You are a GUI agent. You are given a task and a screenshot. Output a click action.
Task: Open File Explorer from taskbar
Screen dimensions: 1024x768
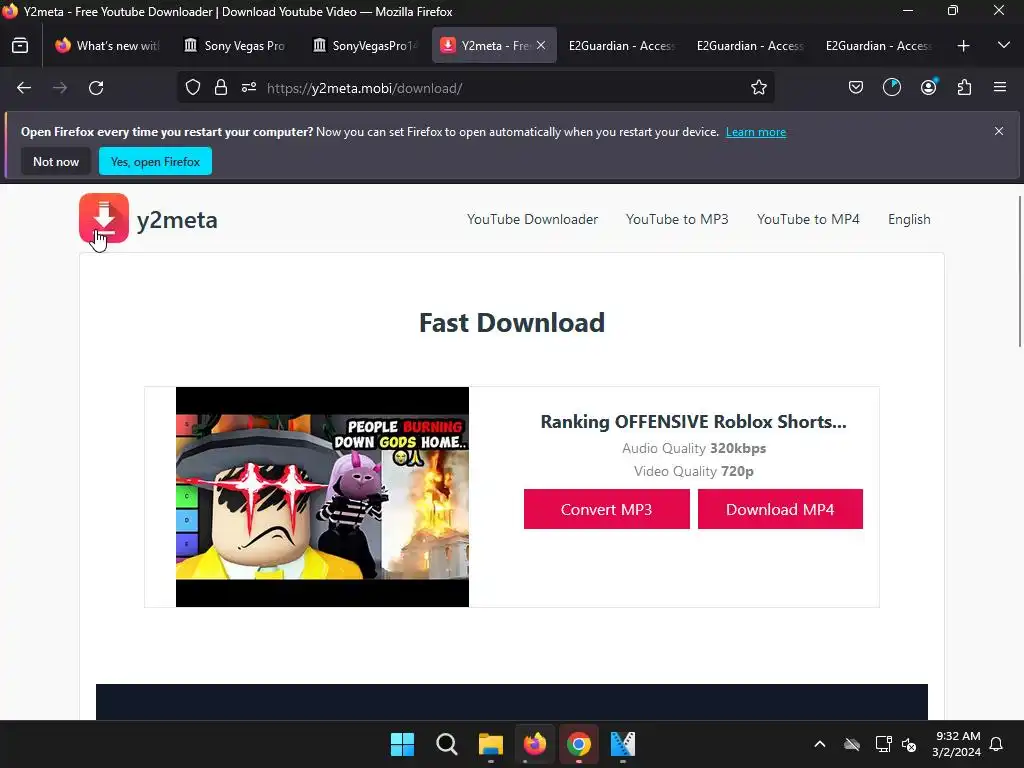tap(490, 744)
